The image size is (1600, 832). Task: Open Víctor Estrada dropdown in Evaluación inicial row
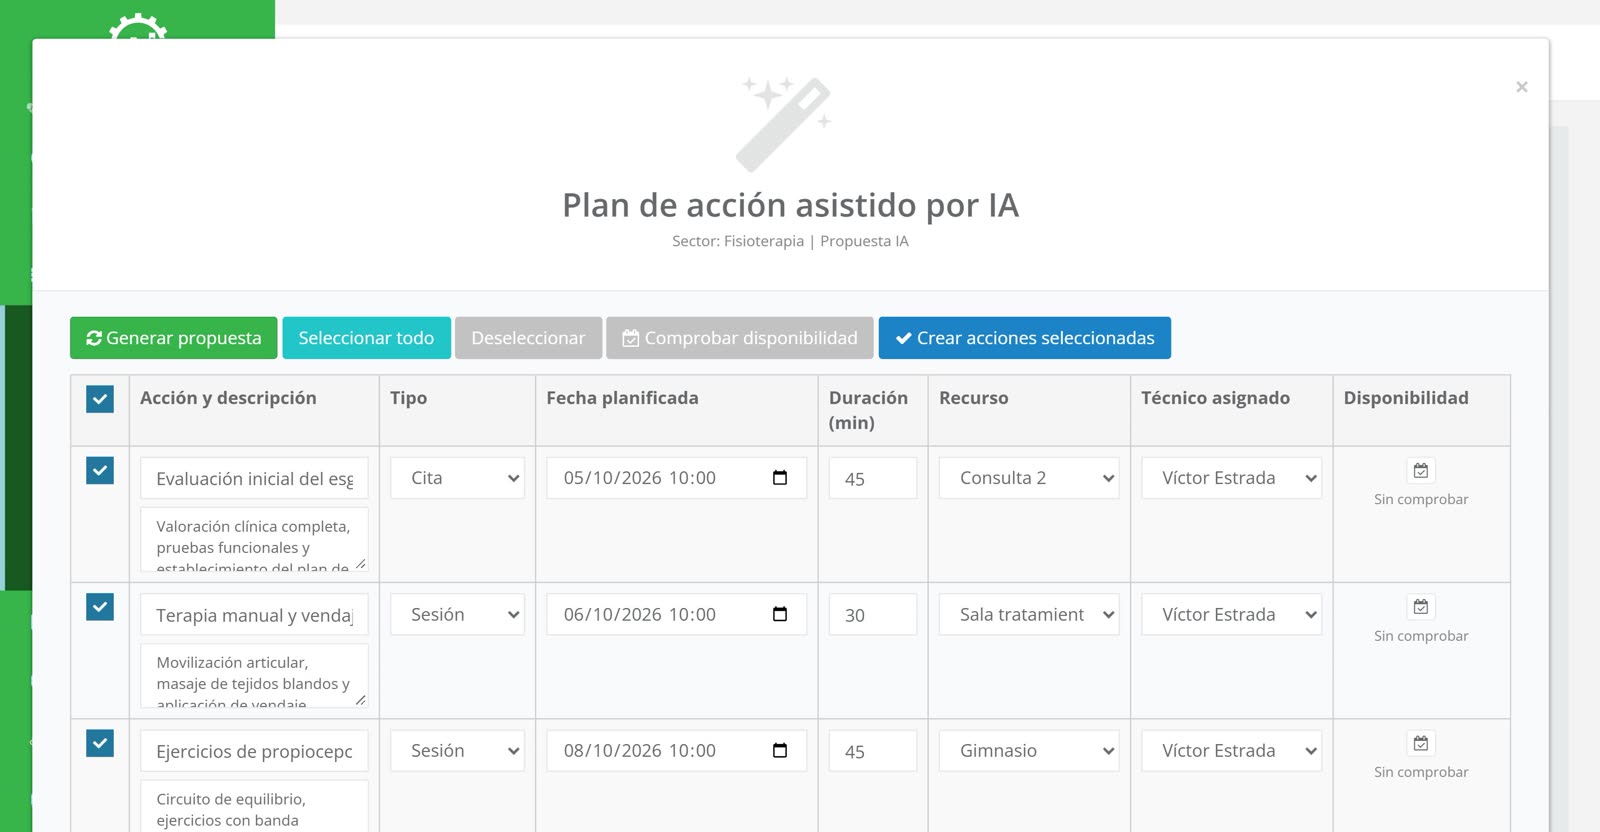point(1231,478)
